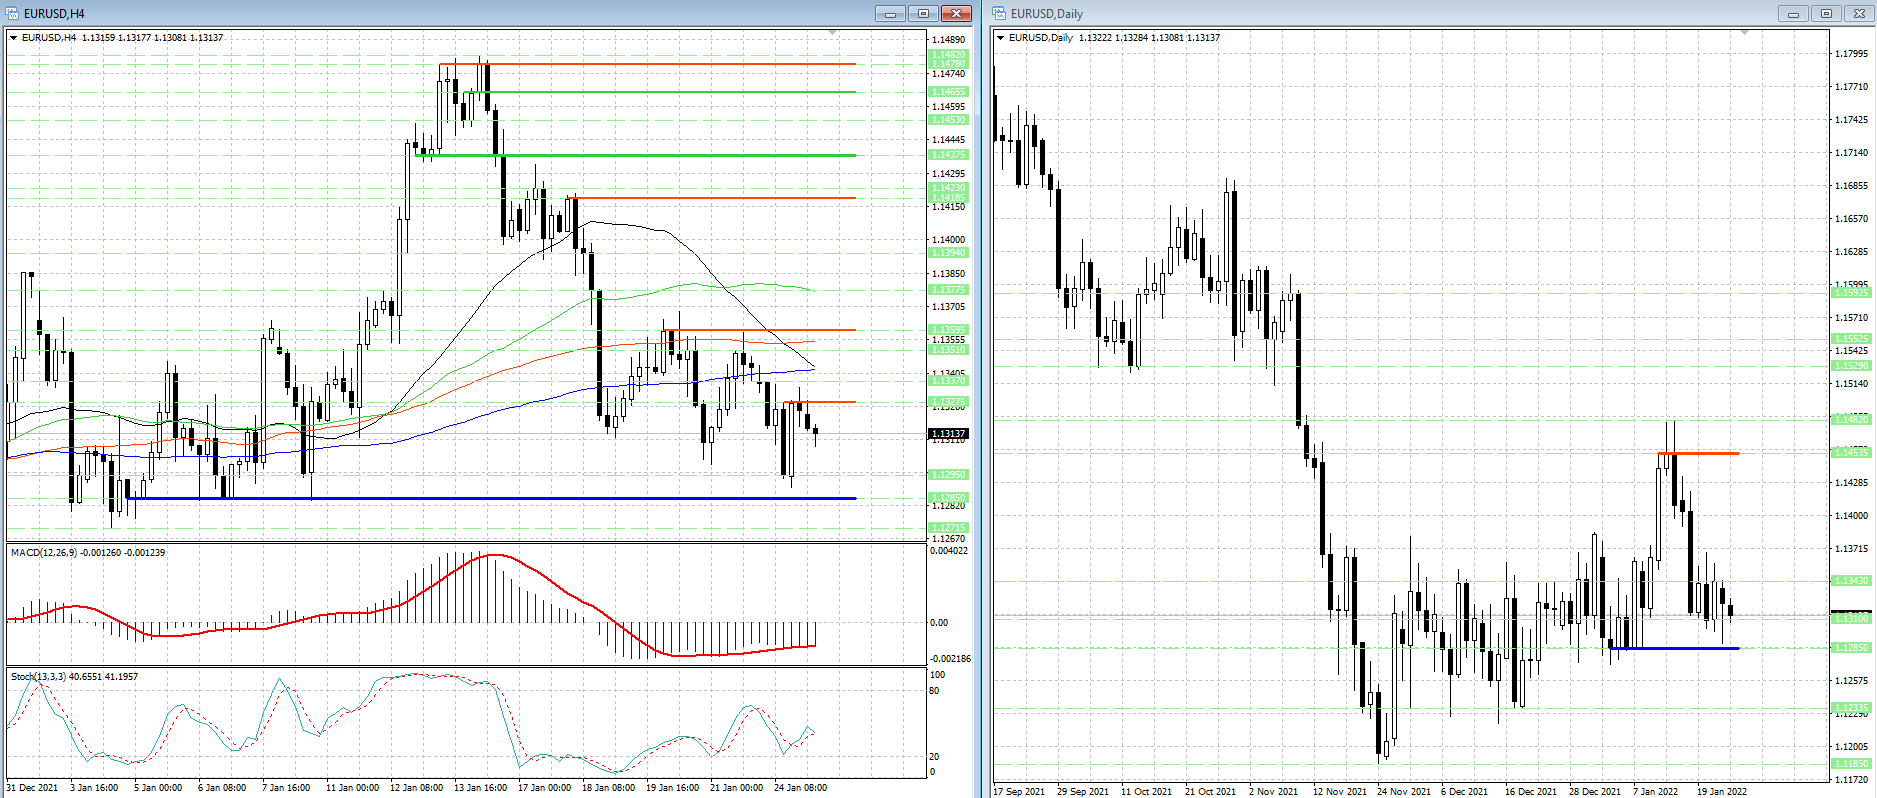This screenshot has width=1877, height=798.
Task: Click the 2 Nov 2021 date on Daily time axis
Action: click(x=1273, y=791)
